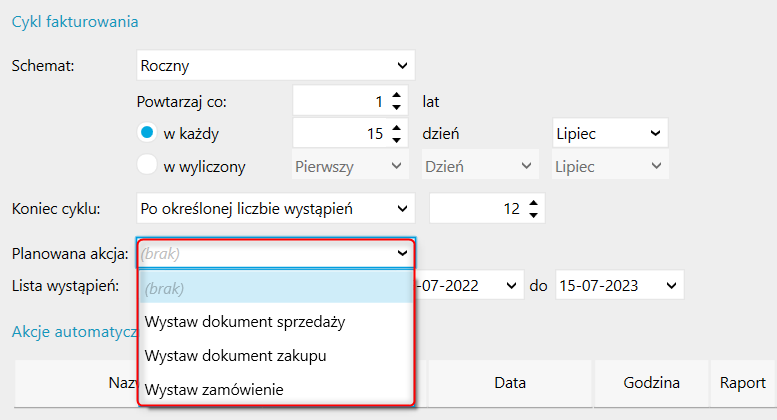Click the 'Powtarzaj co' number field

pos(340,101)
